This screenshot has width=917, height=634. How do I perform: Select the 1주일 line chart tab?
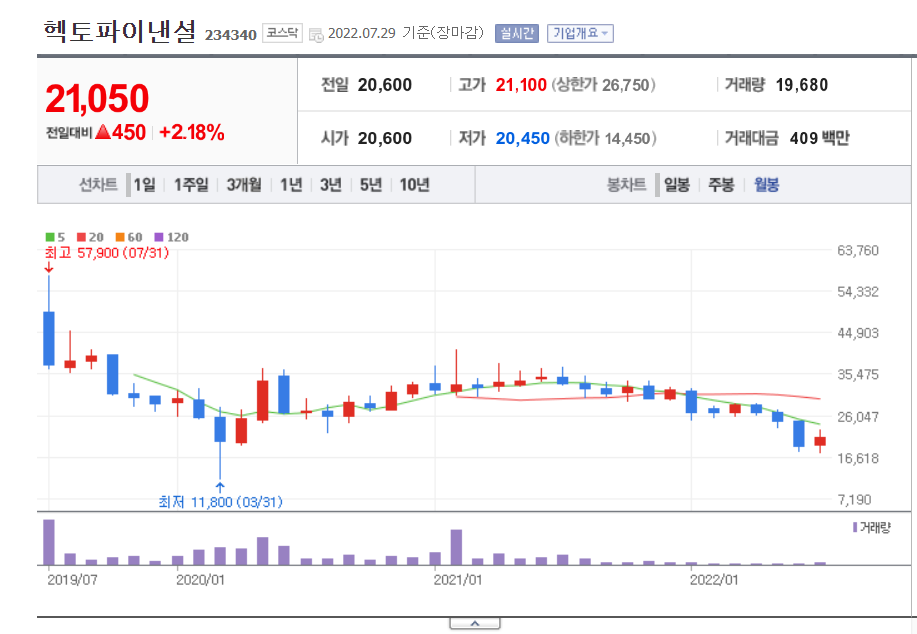pyautogui.click(x=191, y=185)
